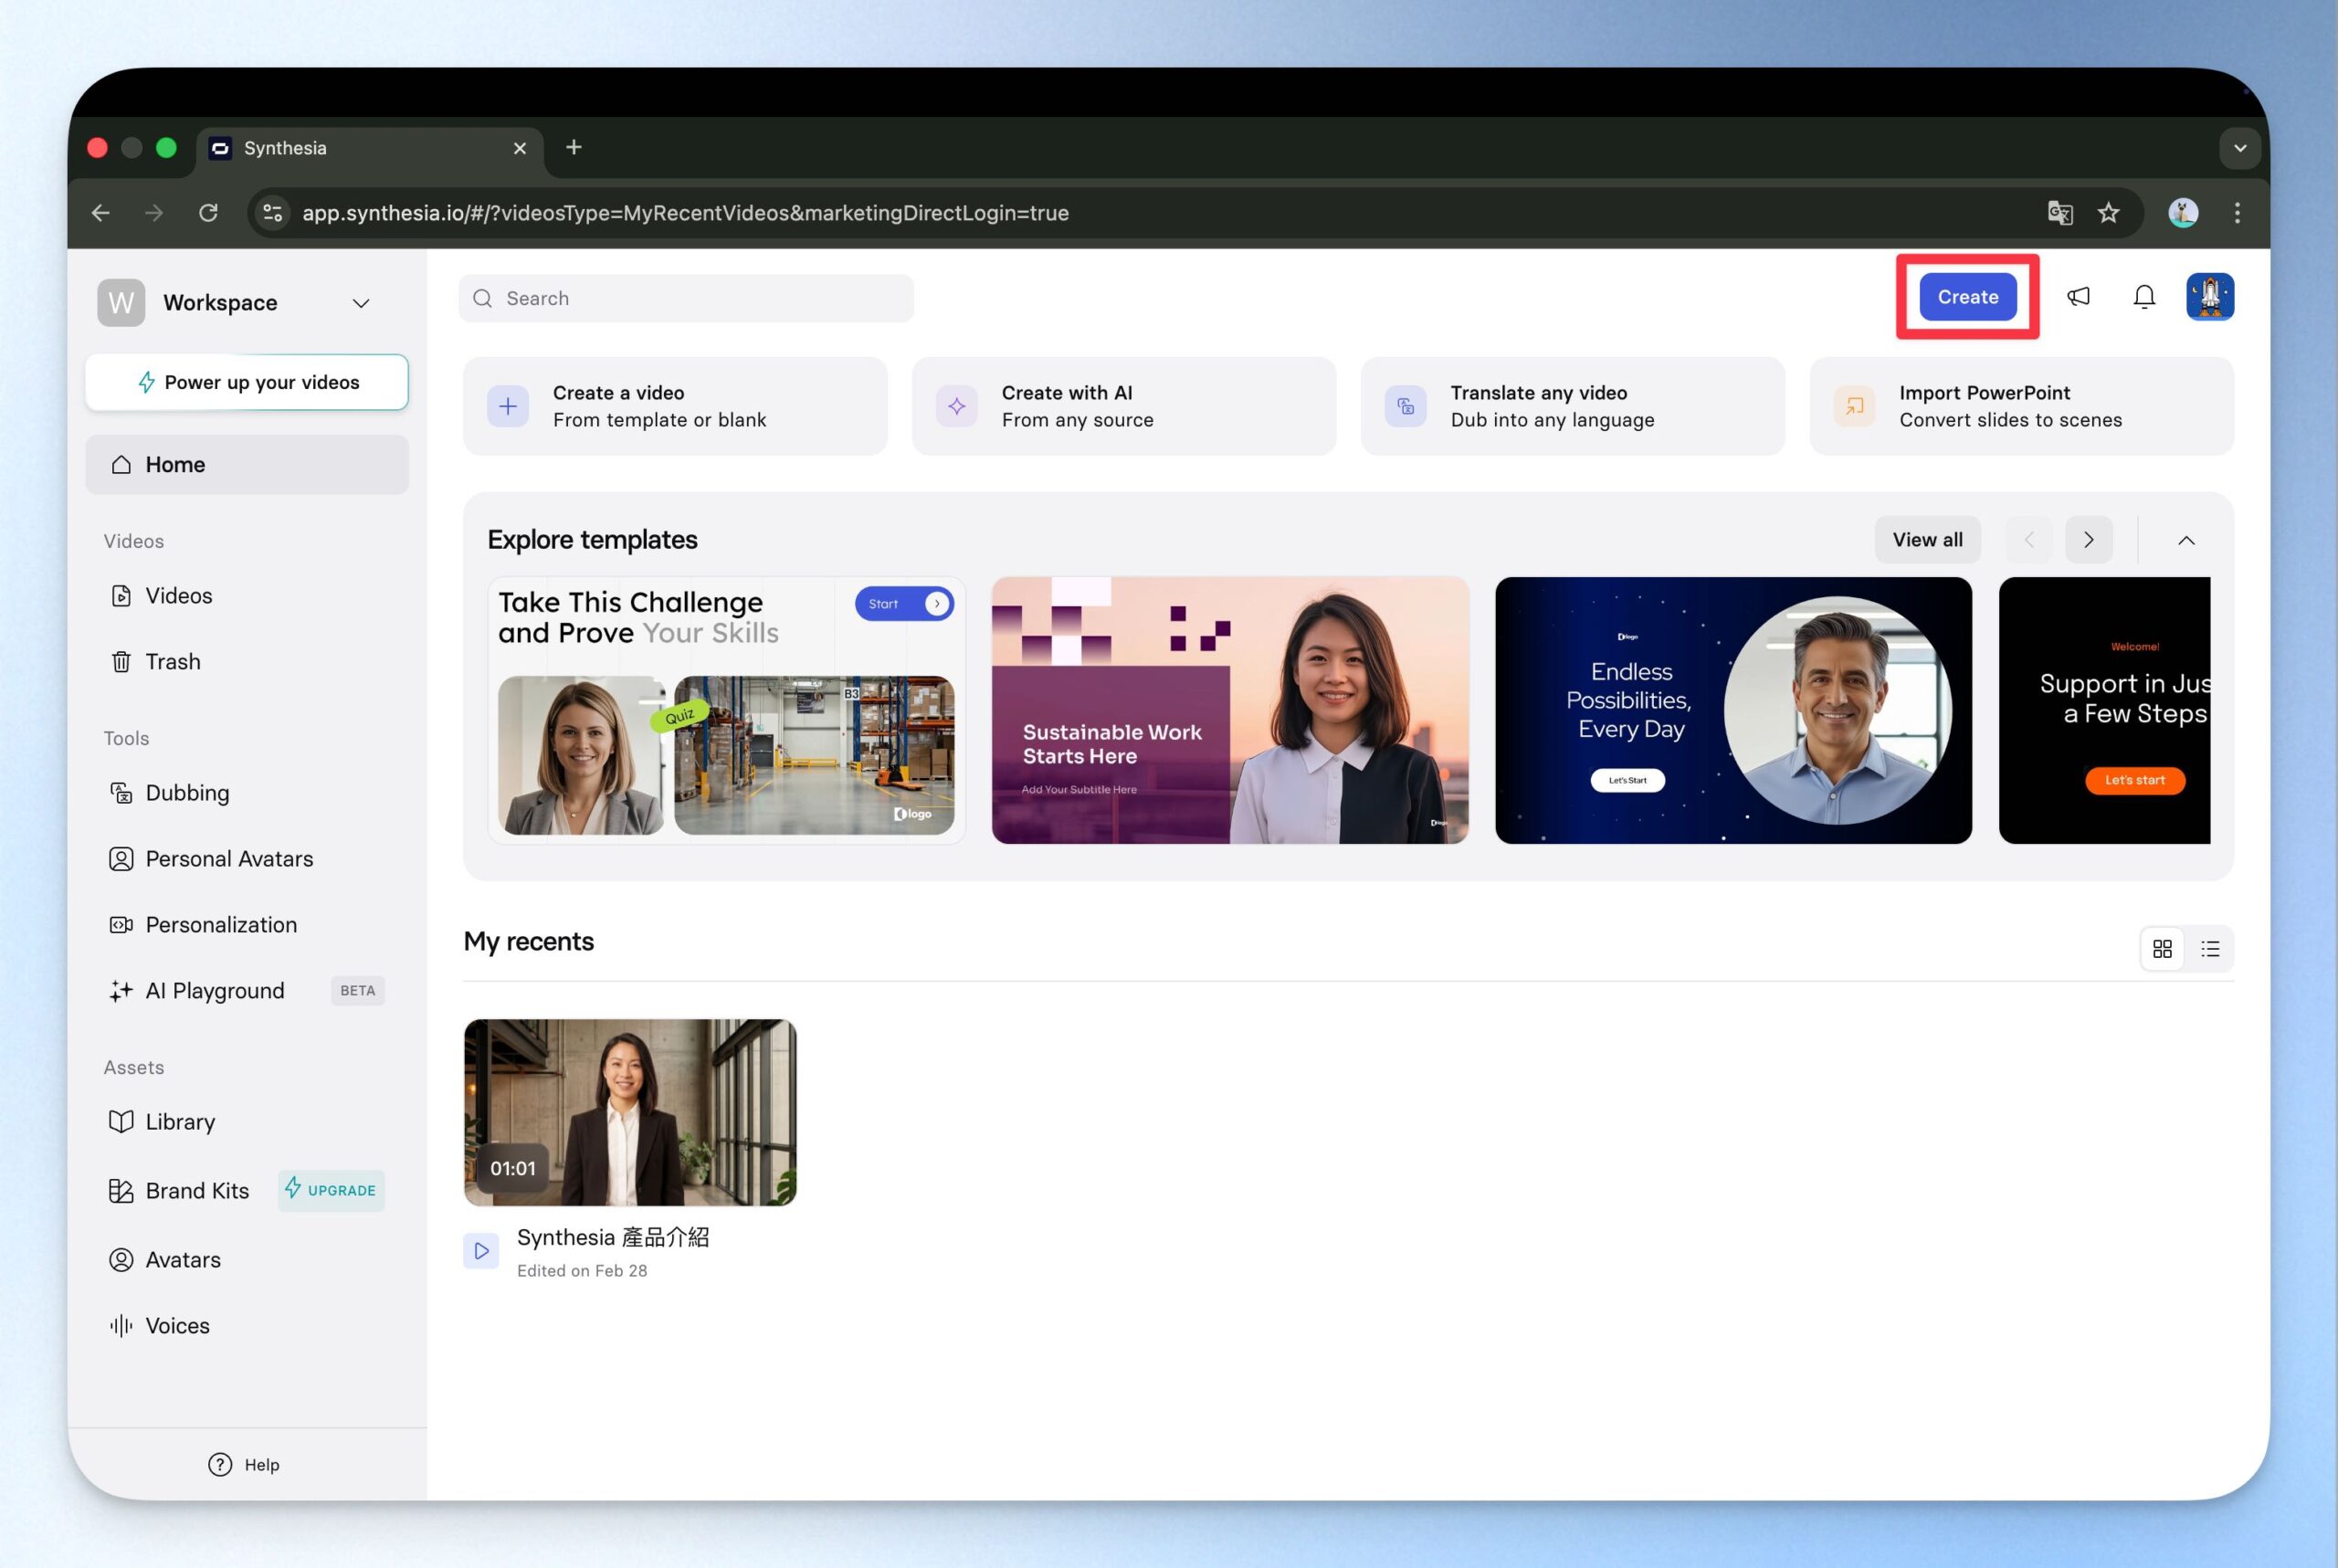2338x1568 pixels.
Task: Open the Sustainable Work Starts Here template
Action: click(x=1230, y=710)
